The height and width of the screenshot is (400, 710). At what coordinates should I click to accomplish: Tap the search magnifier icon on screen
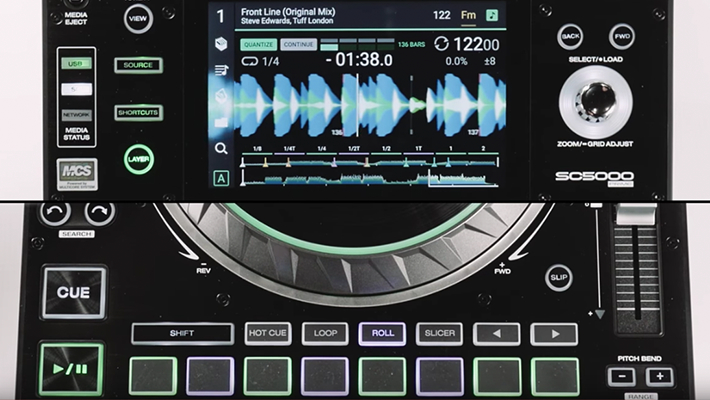point(221,149)
